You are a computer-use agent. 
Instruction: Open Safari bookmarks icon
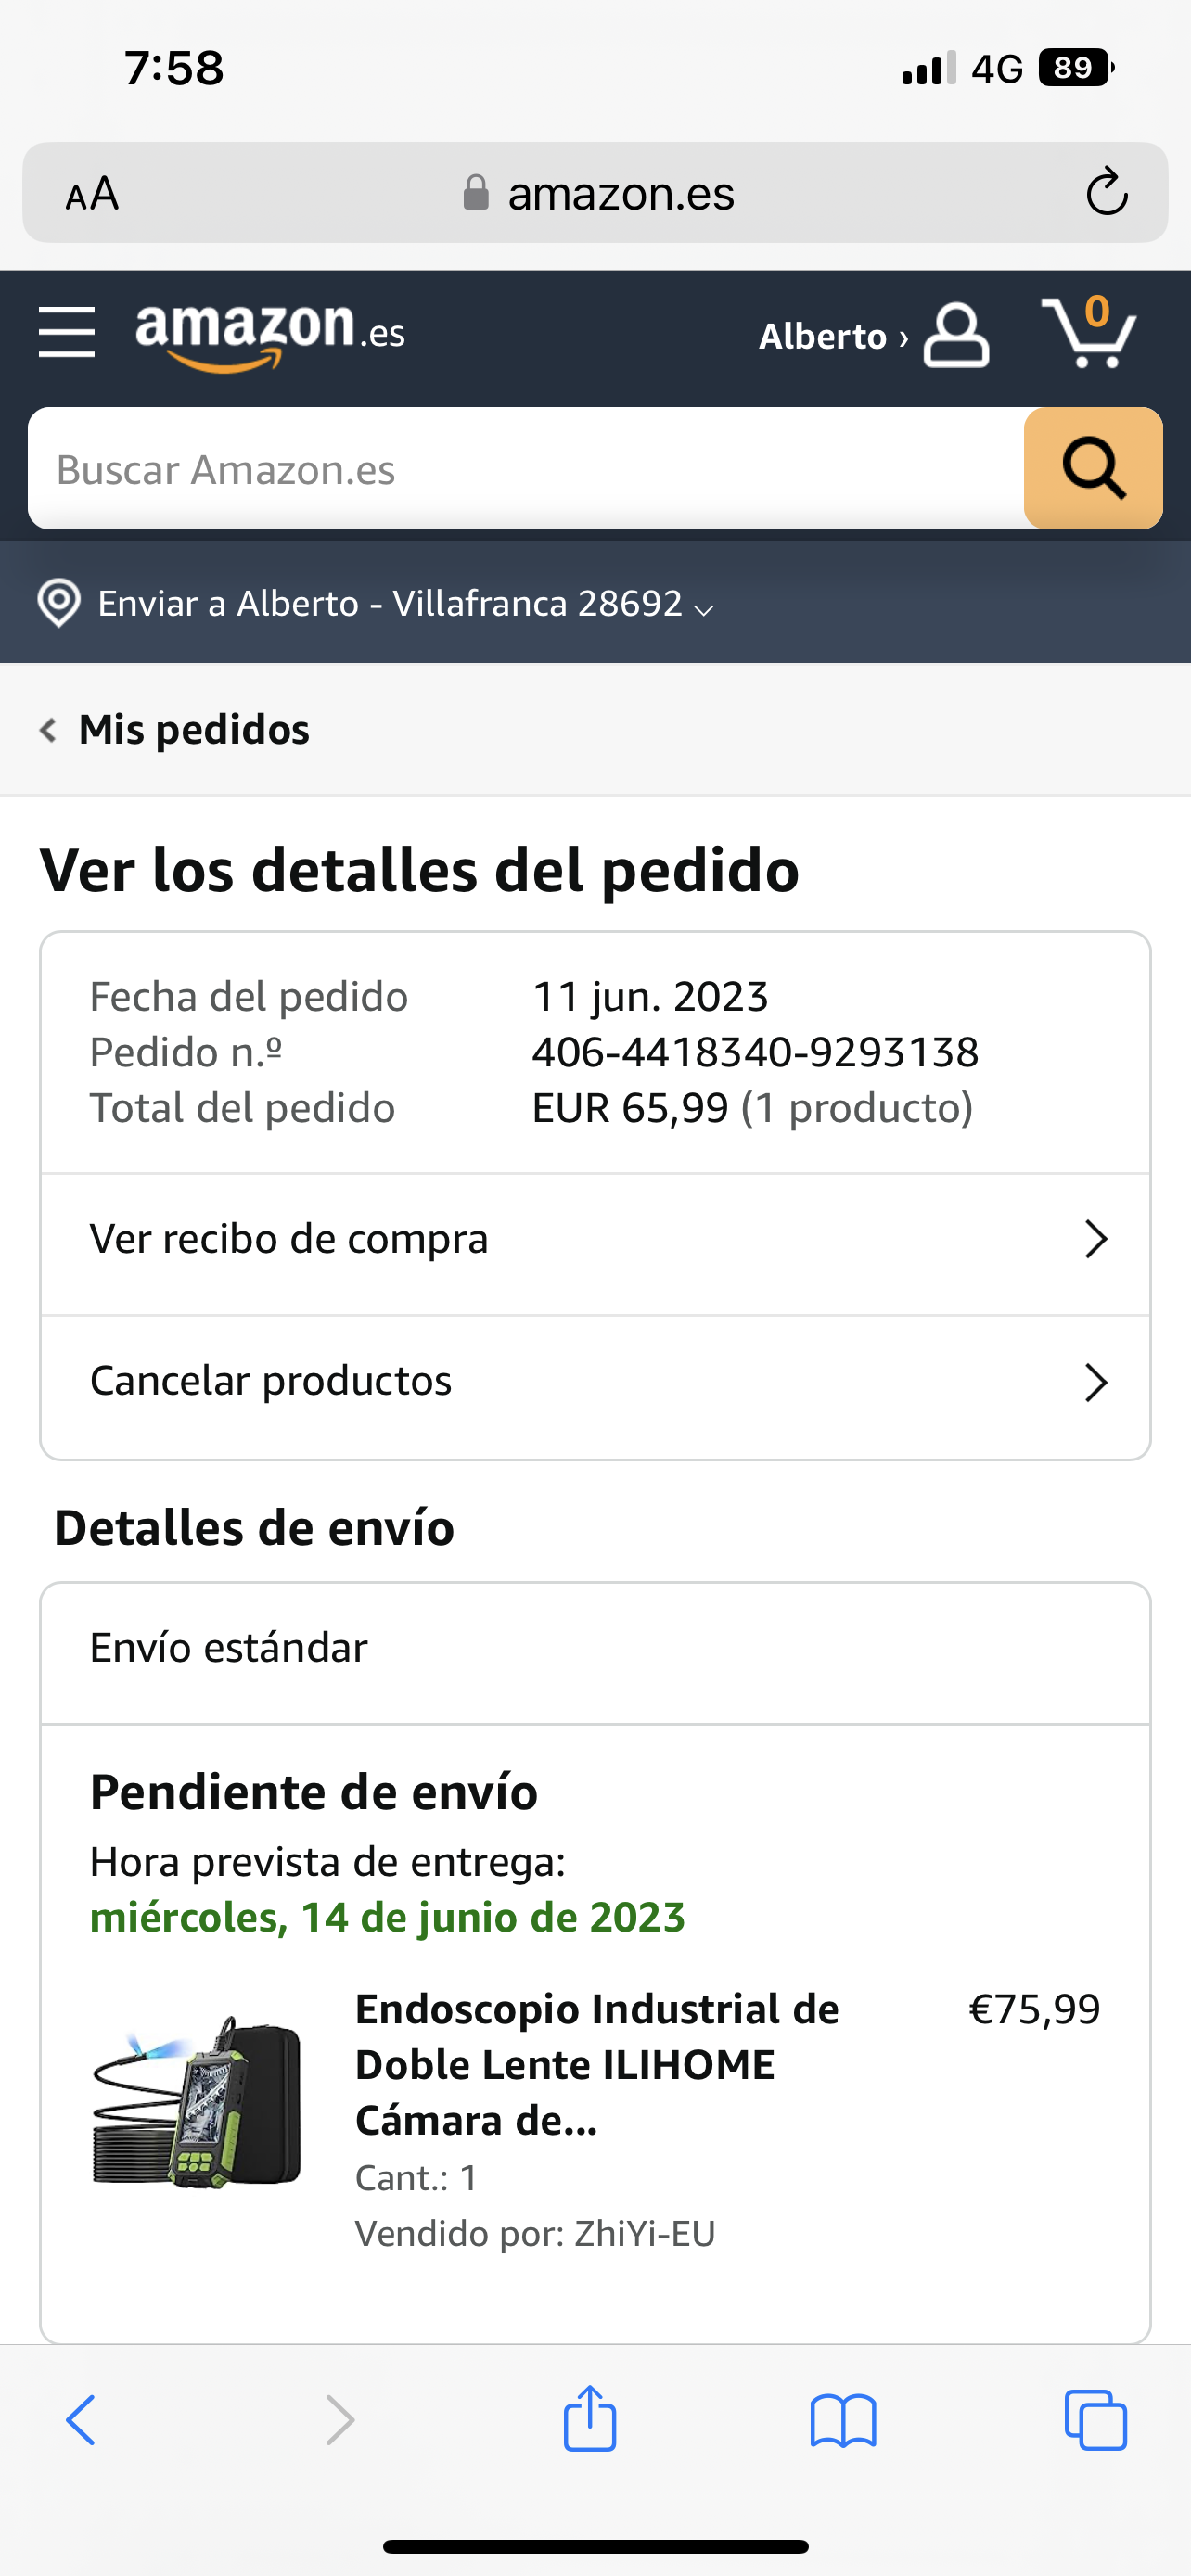tap(843, 2421)
